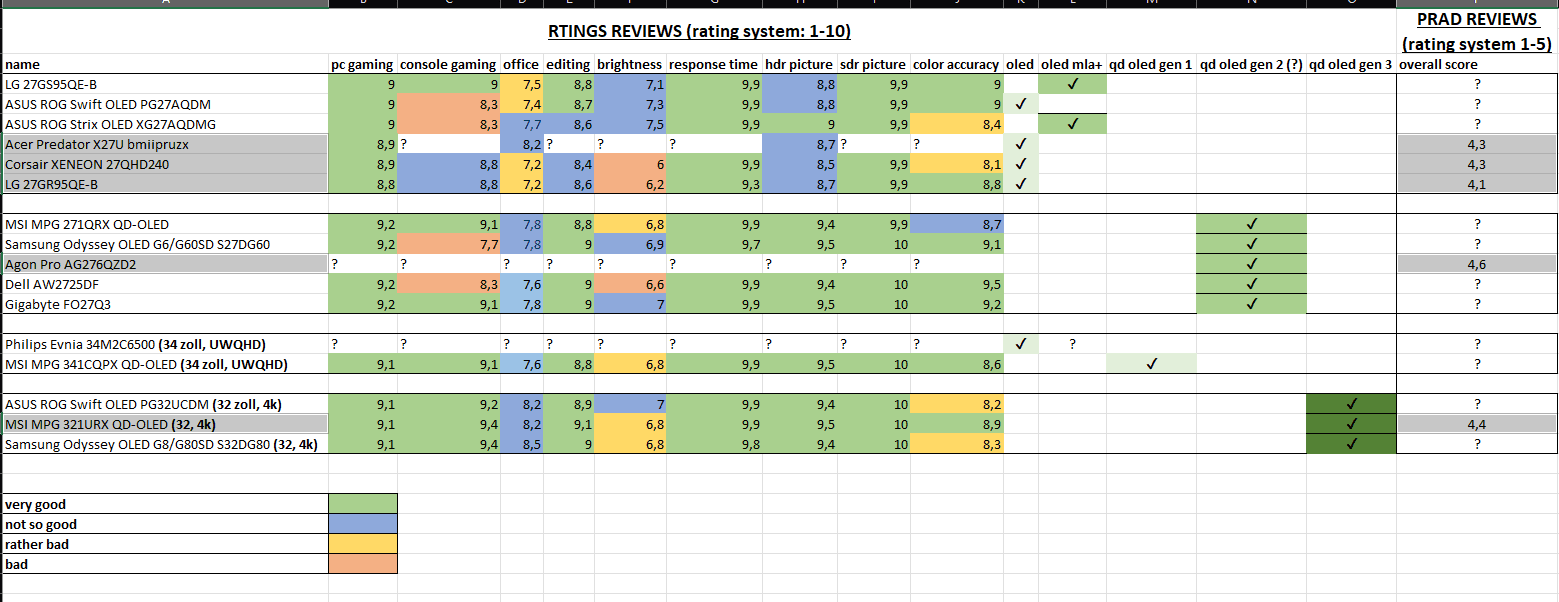Viewport: 1559px width, 602px height.
Task: Select the MSI MPG 321URX QD-OLED cell
Action: click(165, 424)
